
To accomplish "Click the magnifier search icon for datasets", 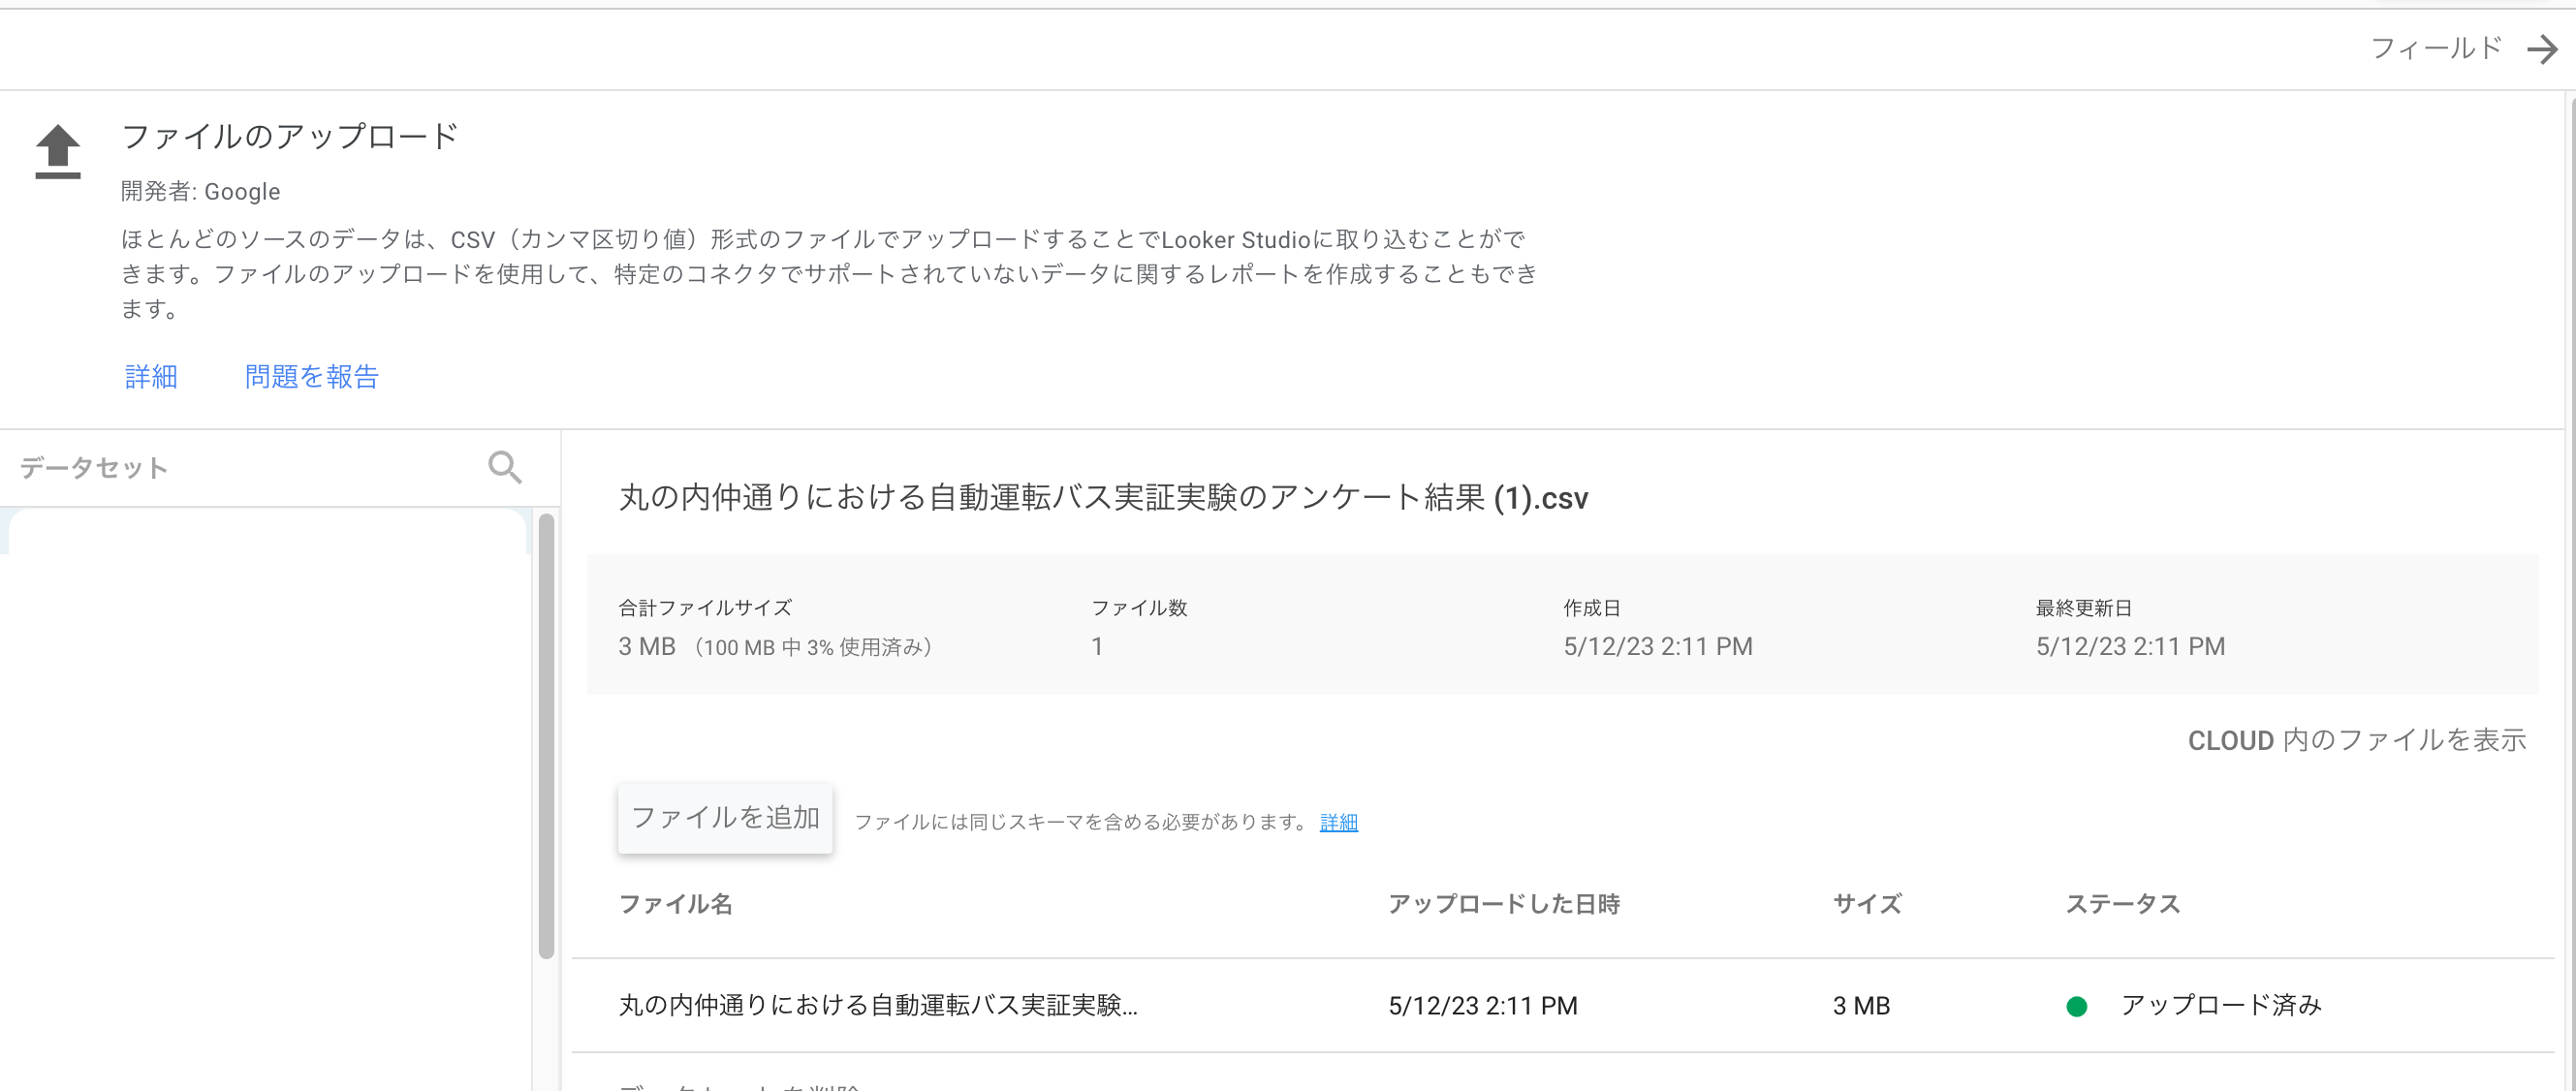I will coord(504,467).
